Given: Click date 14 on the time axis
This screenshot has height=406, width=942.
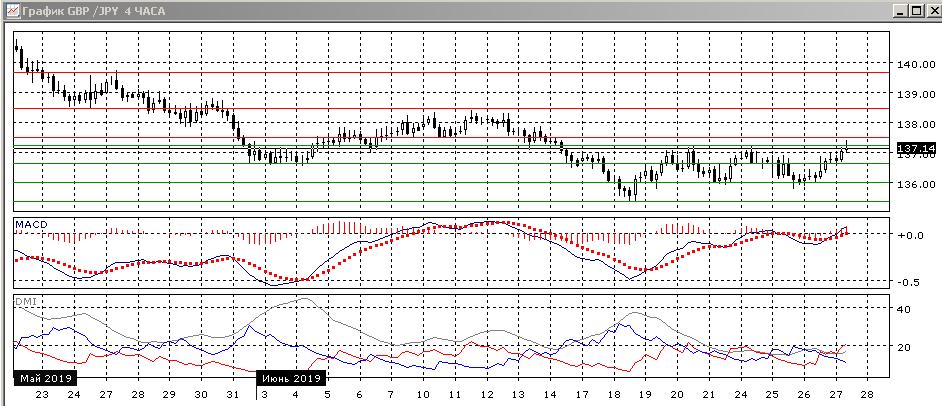Looking at the screenshot, I should click(x=550, y=395).
